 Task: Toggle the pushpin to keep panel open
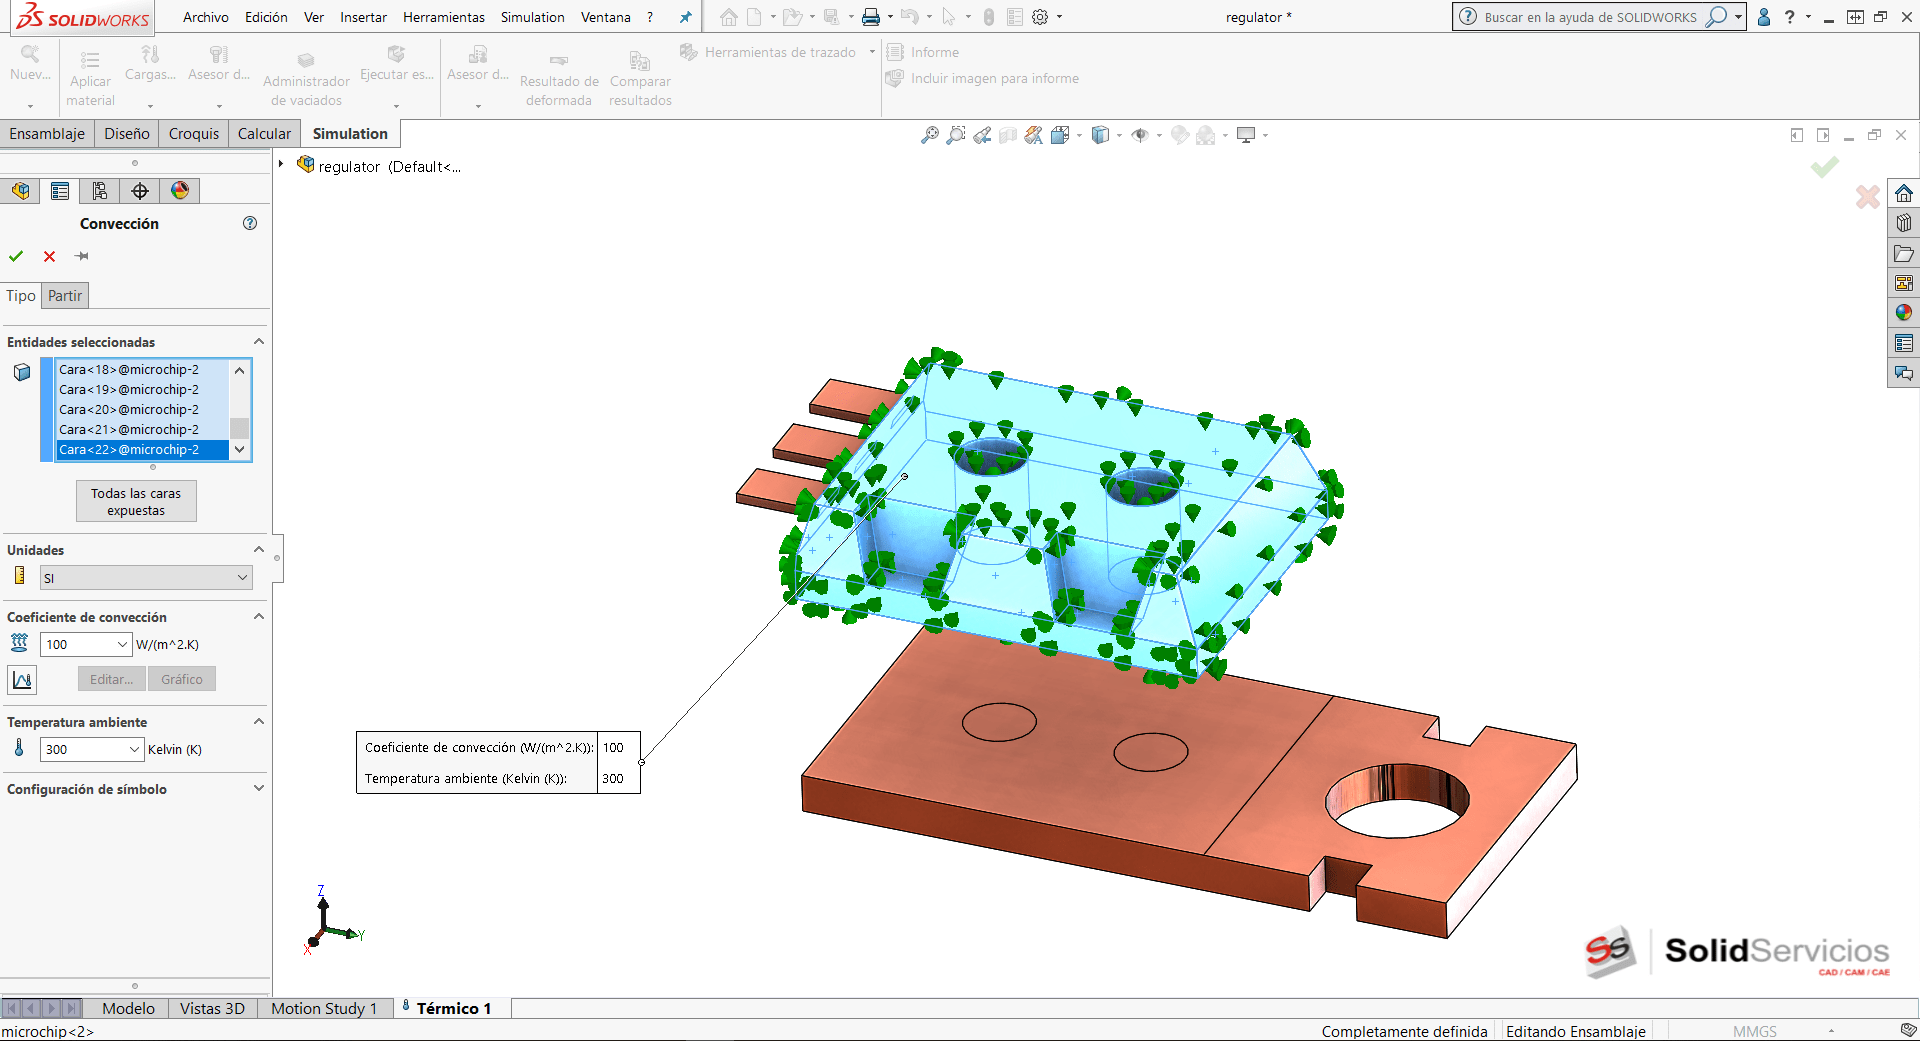pyautogui.click(x=82, y=256)
